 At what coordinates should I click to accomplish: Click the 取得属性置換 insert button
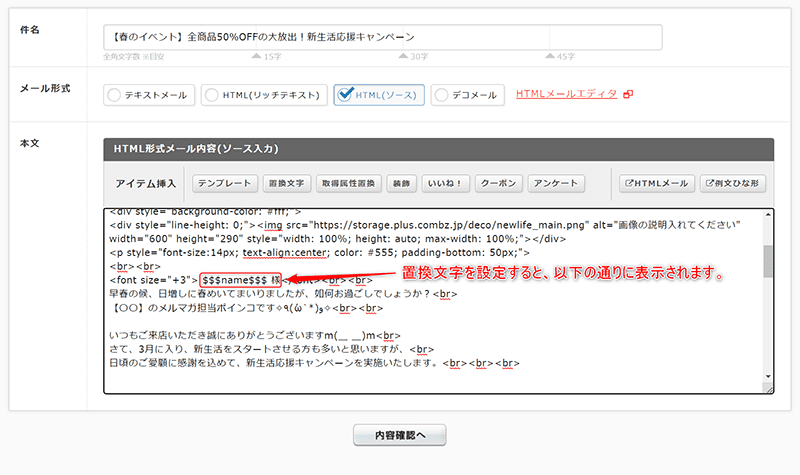click(348, 184)
